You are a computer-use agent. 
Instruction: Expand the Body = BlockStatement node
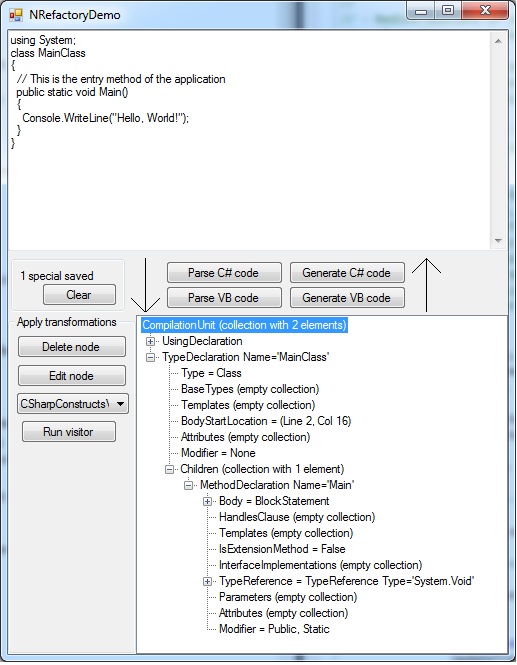click(x=207, y=502)
